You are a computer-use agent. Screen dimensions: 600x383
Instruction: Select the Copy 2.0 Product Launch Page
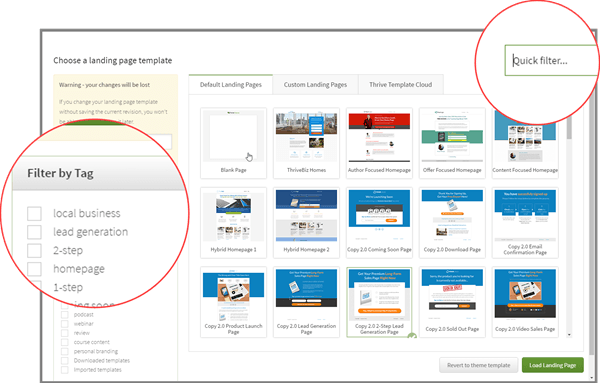[x=233, y=302]
